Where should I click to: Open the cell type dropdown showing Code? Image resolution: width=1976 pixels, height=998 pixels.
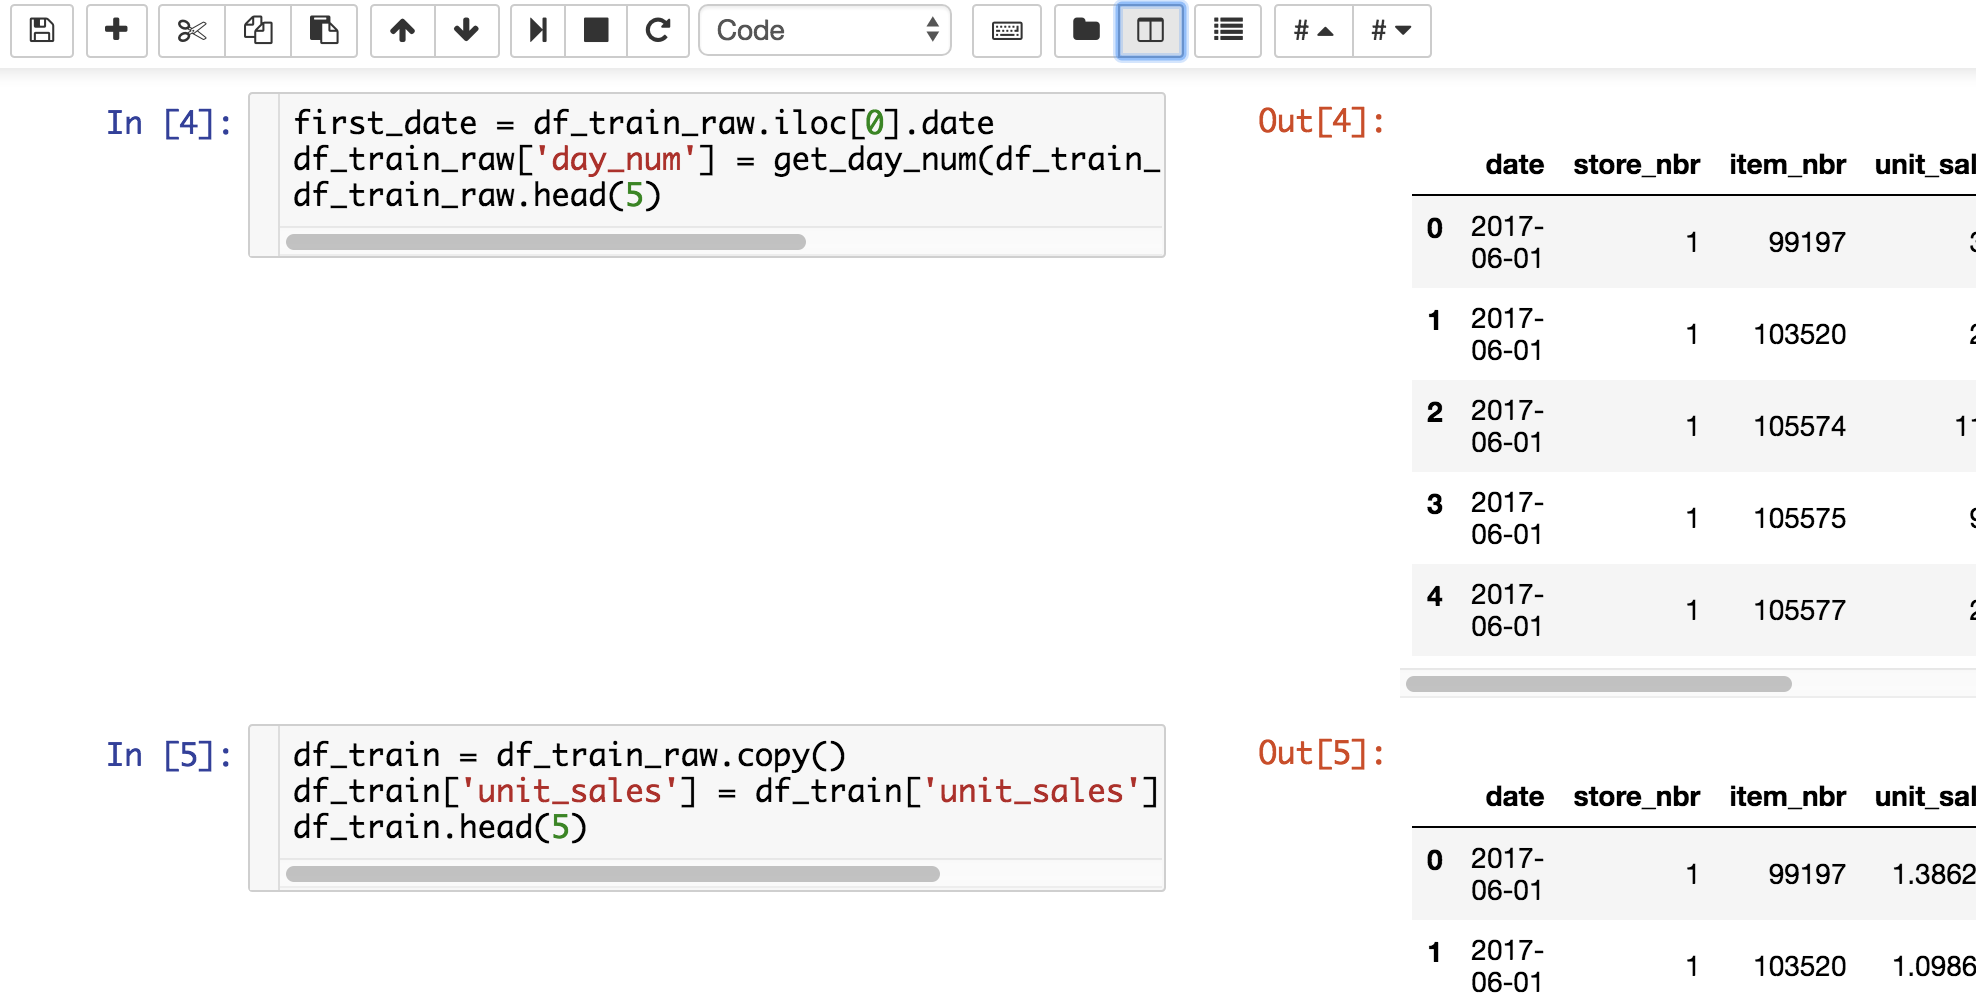coord(825,30)
